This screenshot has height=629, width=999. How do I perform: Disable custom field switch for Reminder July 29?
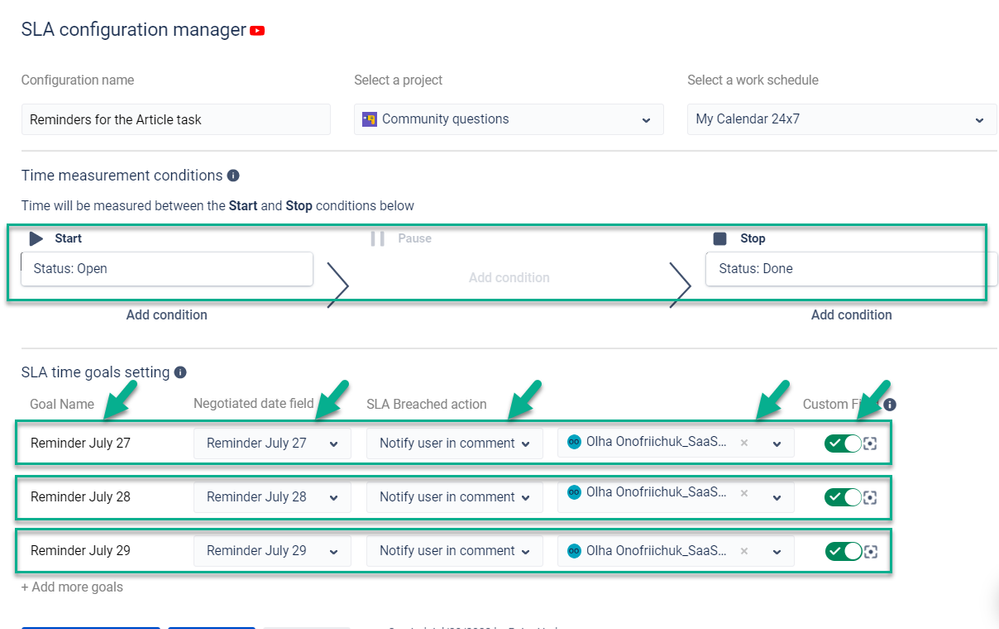pyautogui.click(x=843, y=551)
